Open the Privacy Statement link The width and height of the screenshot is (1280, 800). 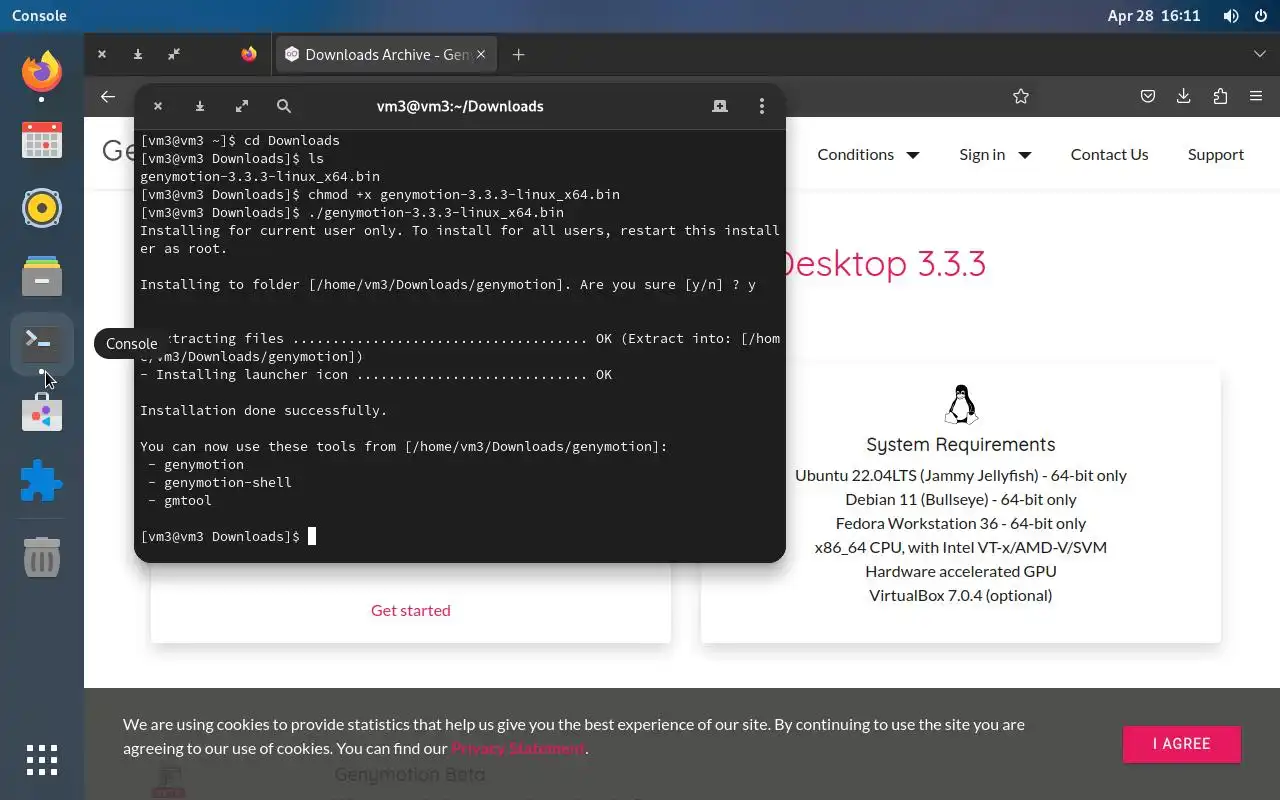[518, 748]
